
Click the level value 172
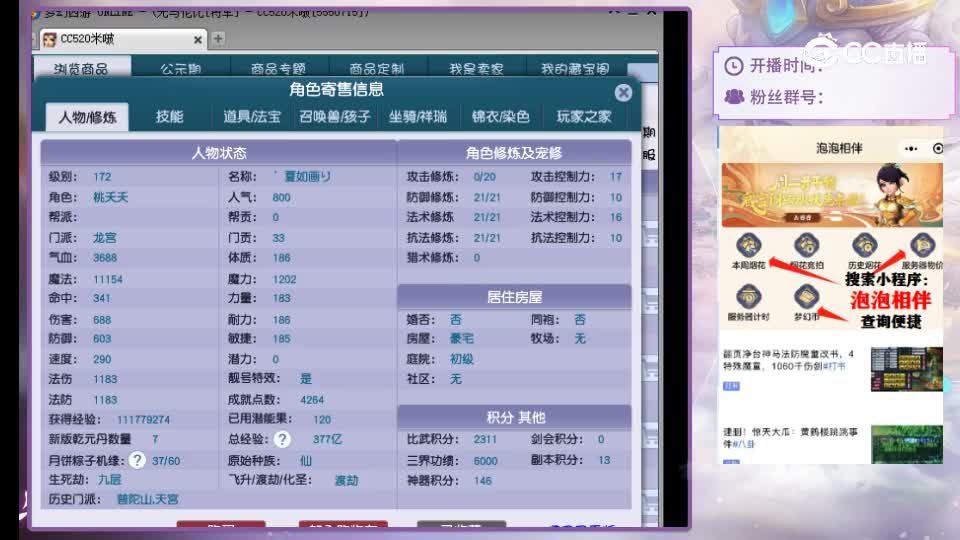pos(102,177)
